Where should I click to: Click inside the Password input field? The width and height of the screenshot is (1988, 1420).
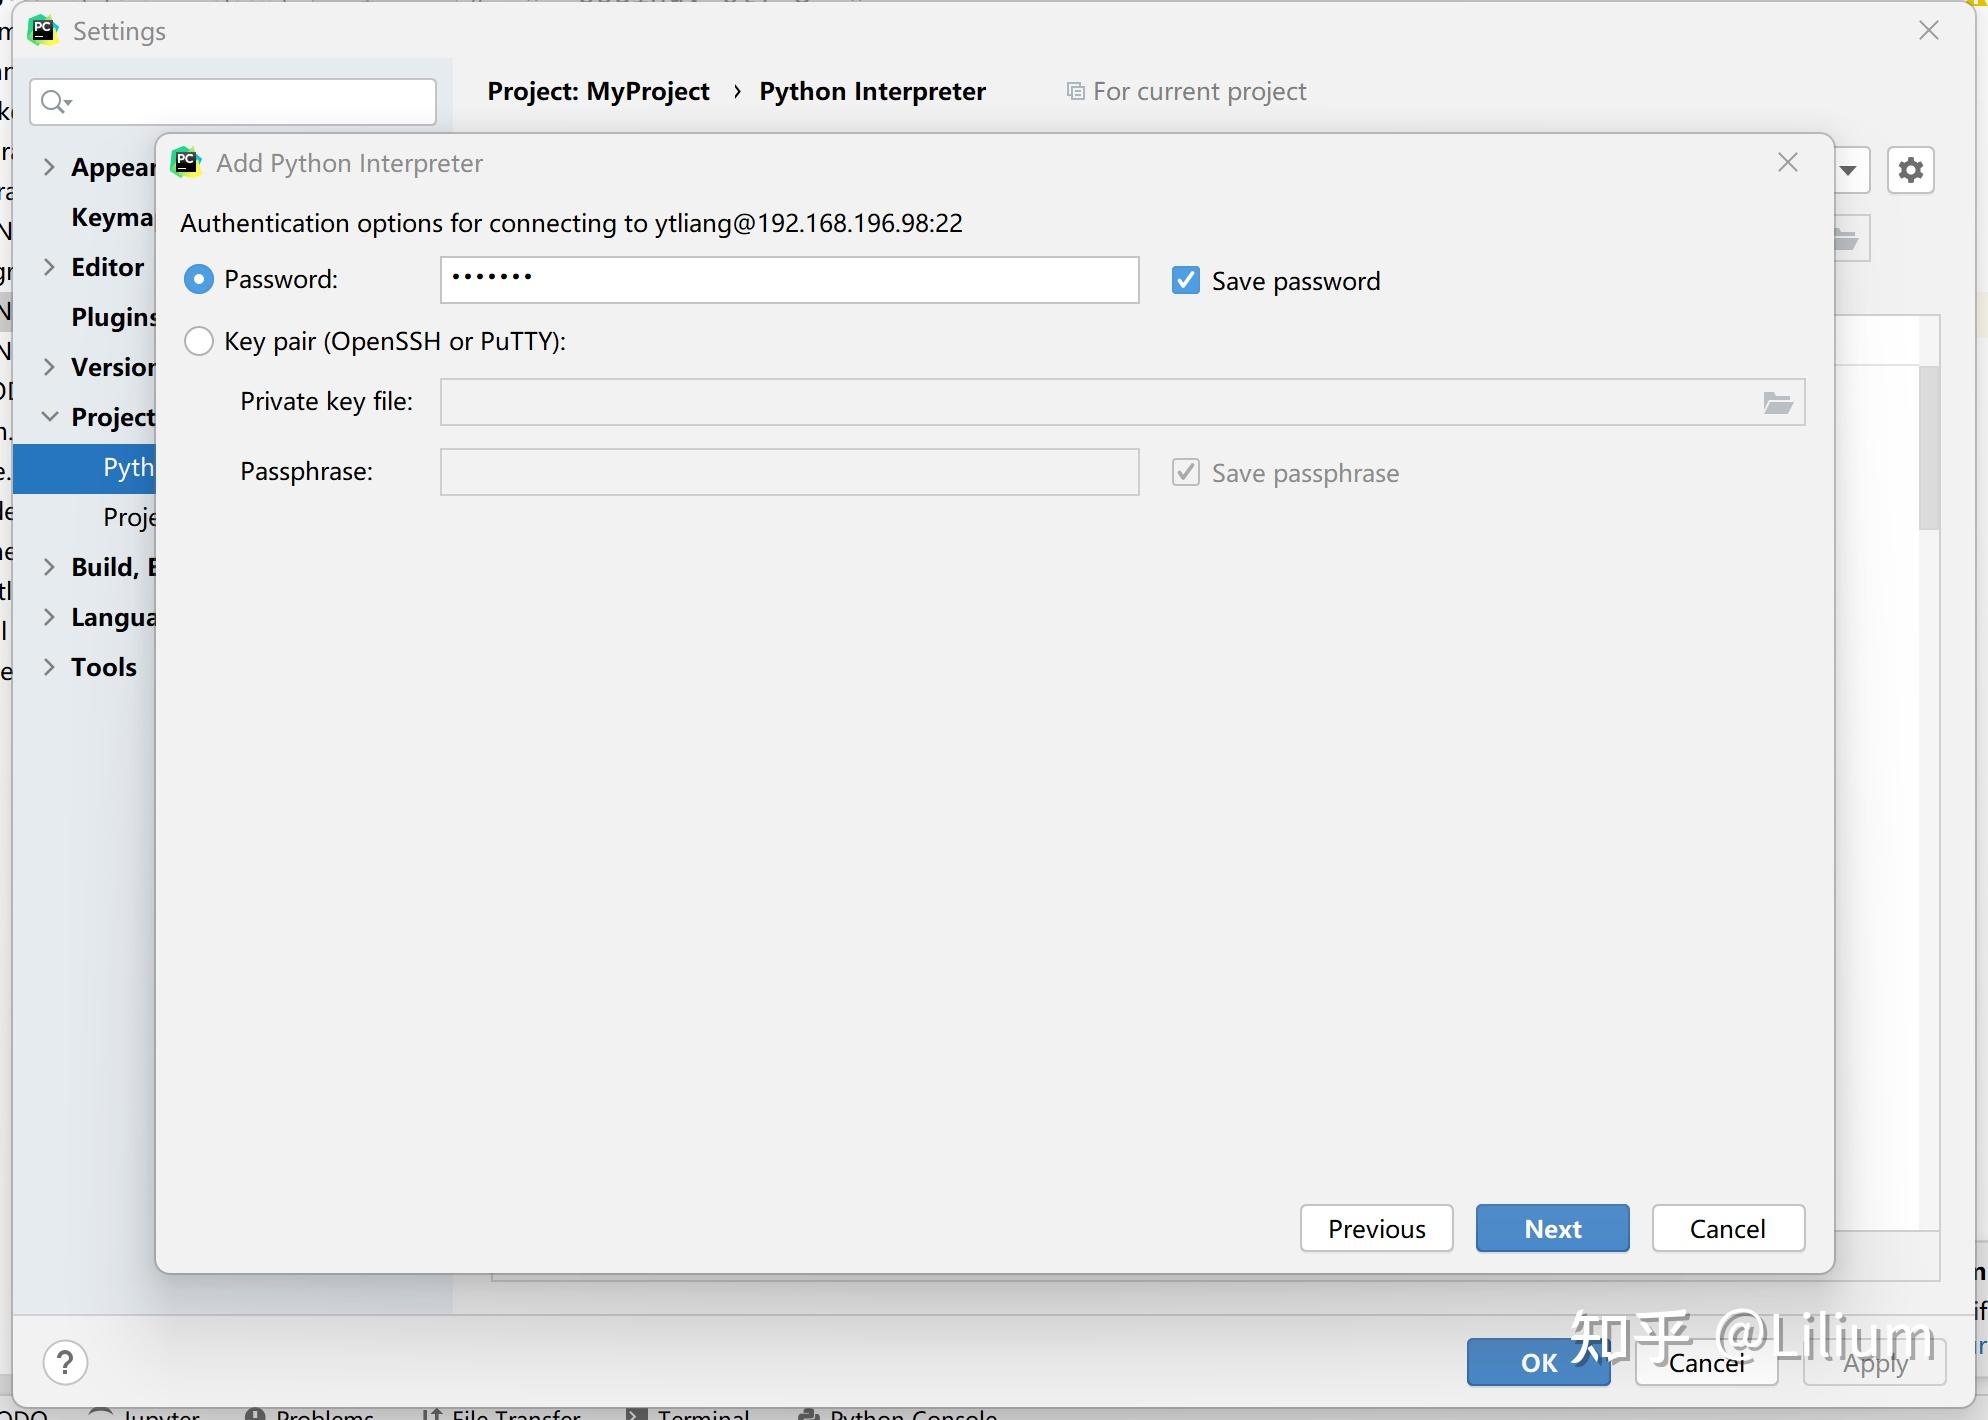point(789,280)
